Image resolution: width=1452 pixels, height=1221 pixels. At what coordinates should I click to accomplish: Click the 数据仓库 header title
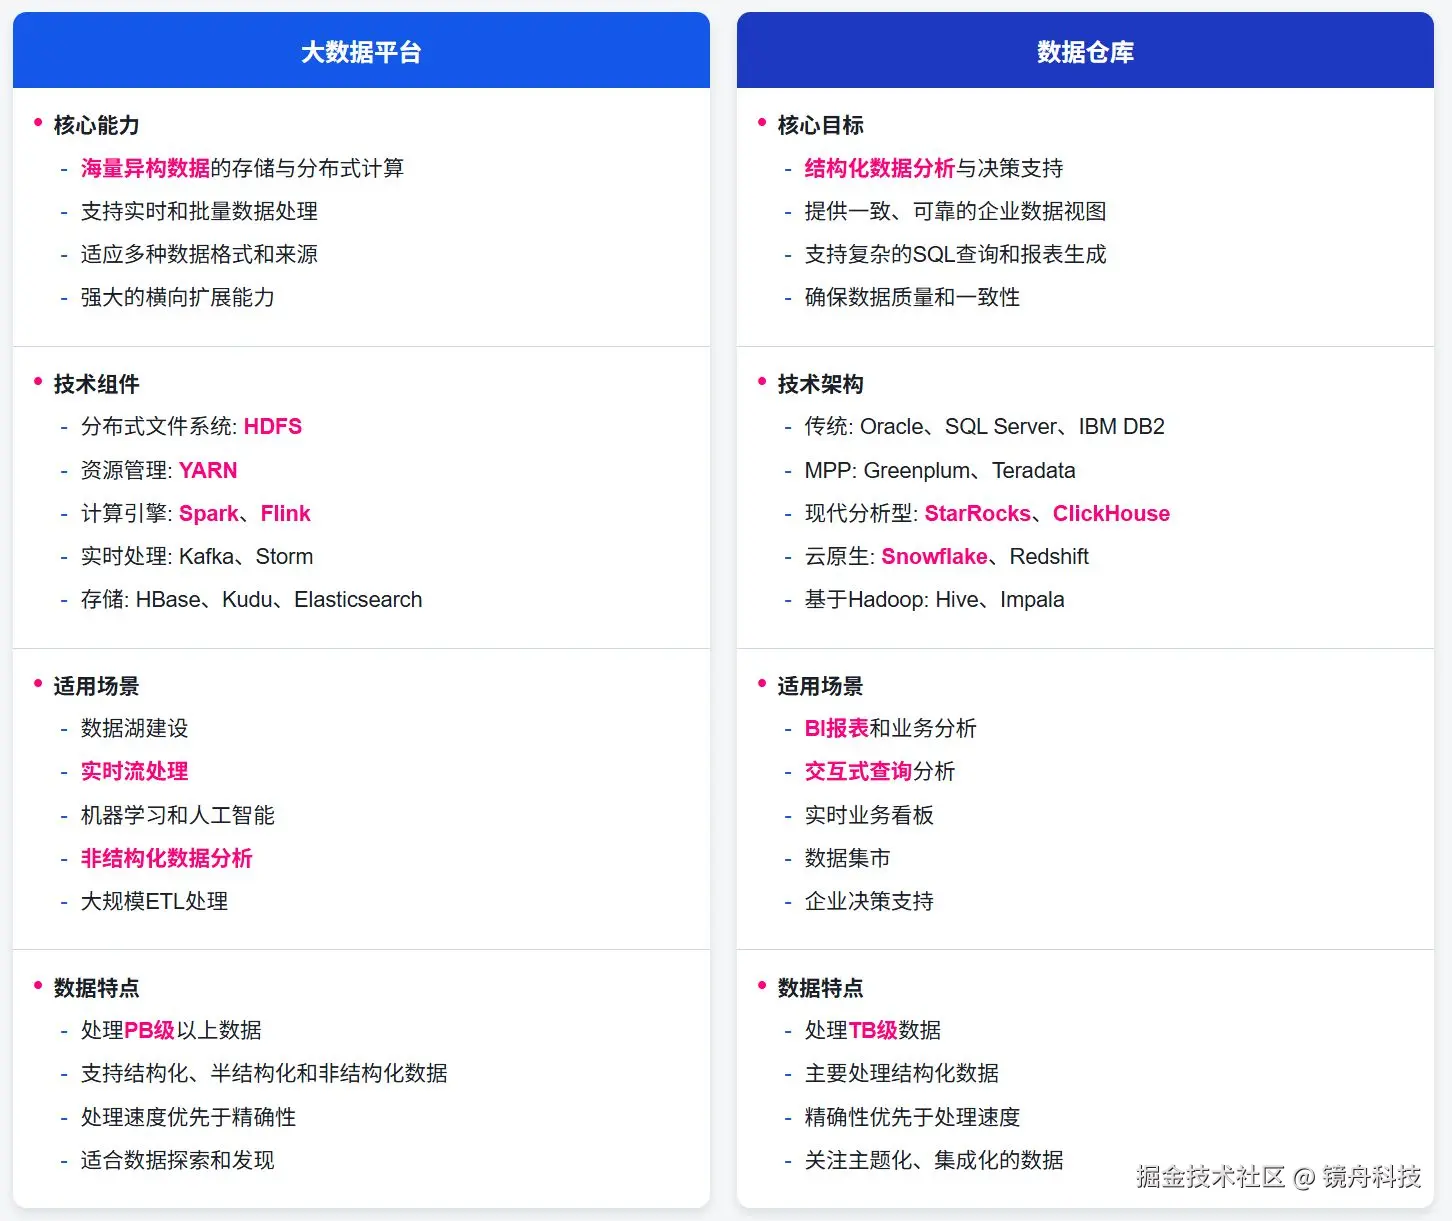click(1085, 52)
